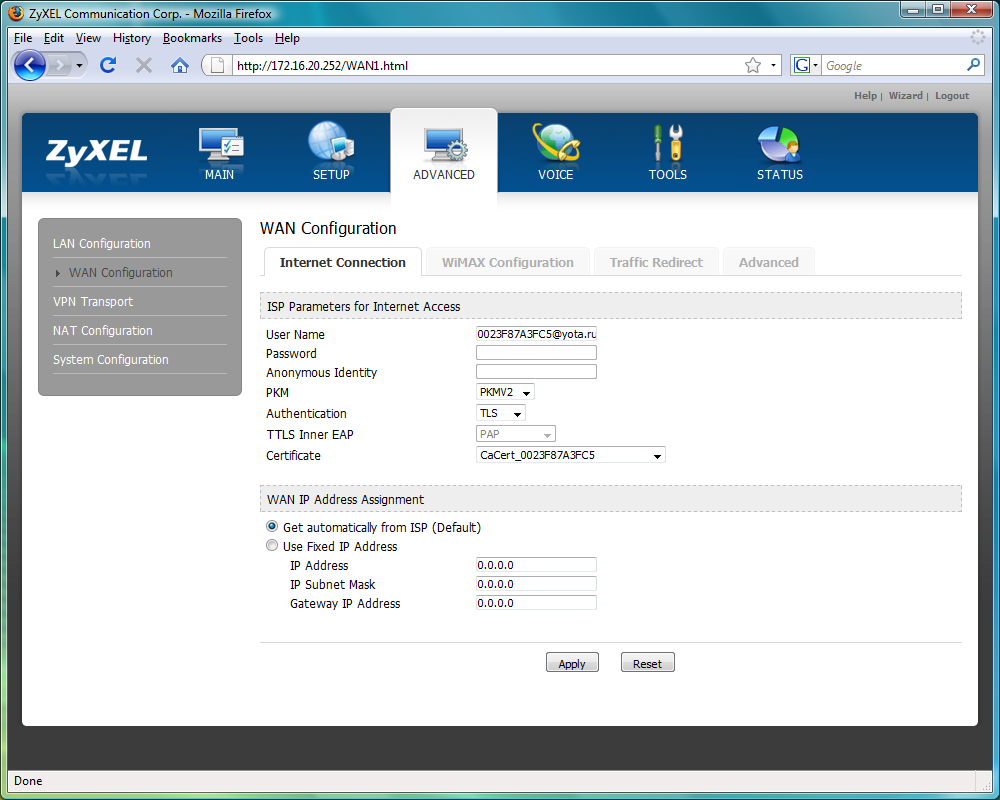Open the TTLS Inner EAP dropdown
Image resolution: width=1000 pixels, height=800 pixels.
tap(516, 434)
